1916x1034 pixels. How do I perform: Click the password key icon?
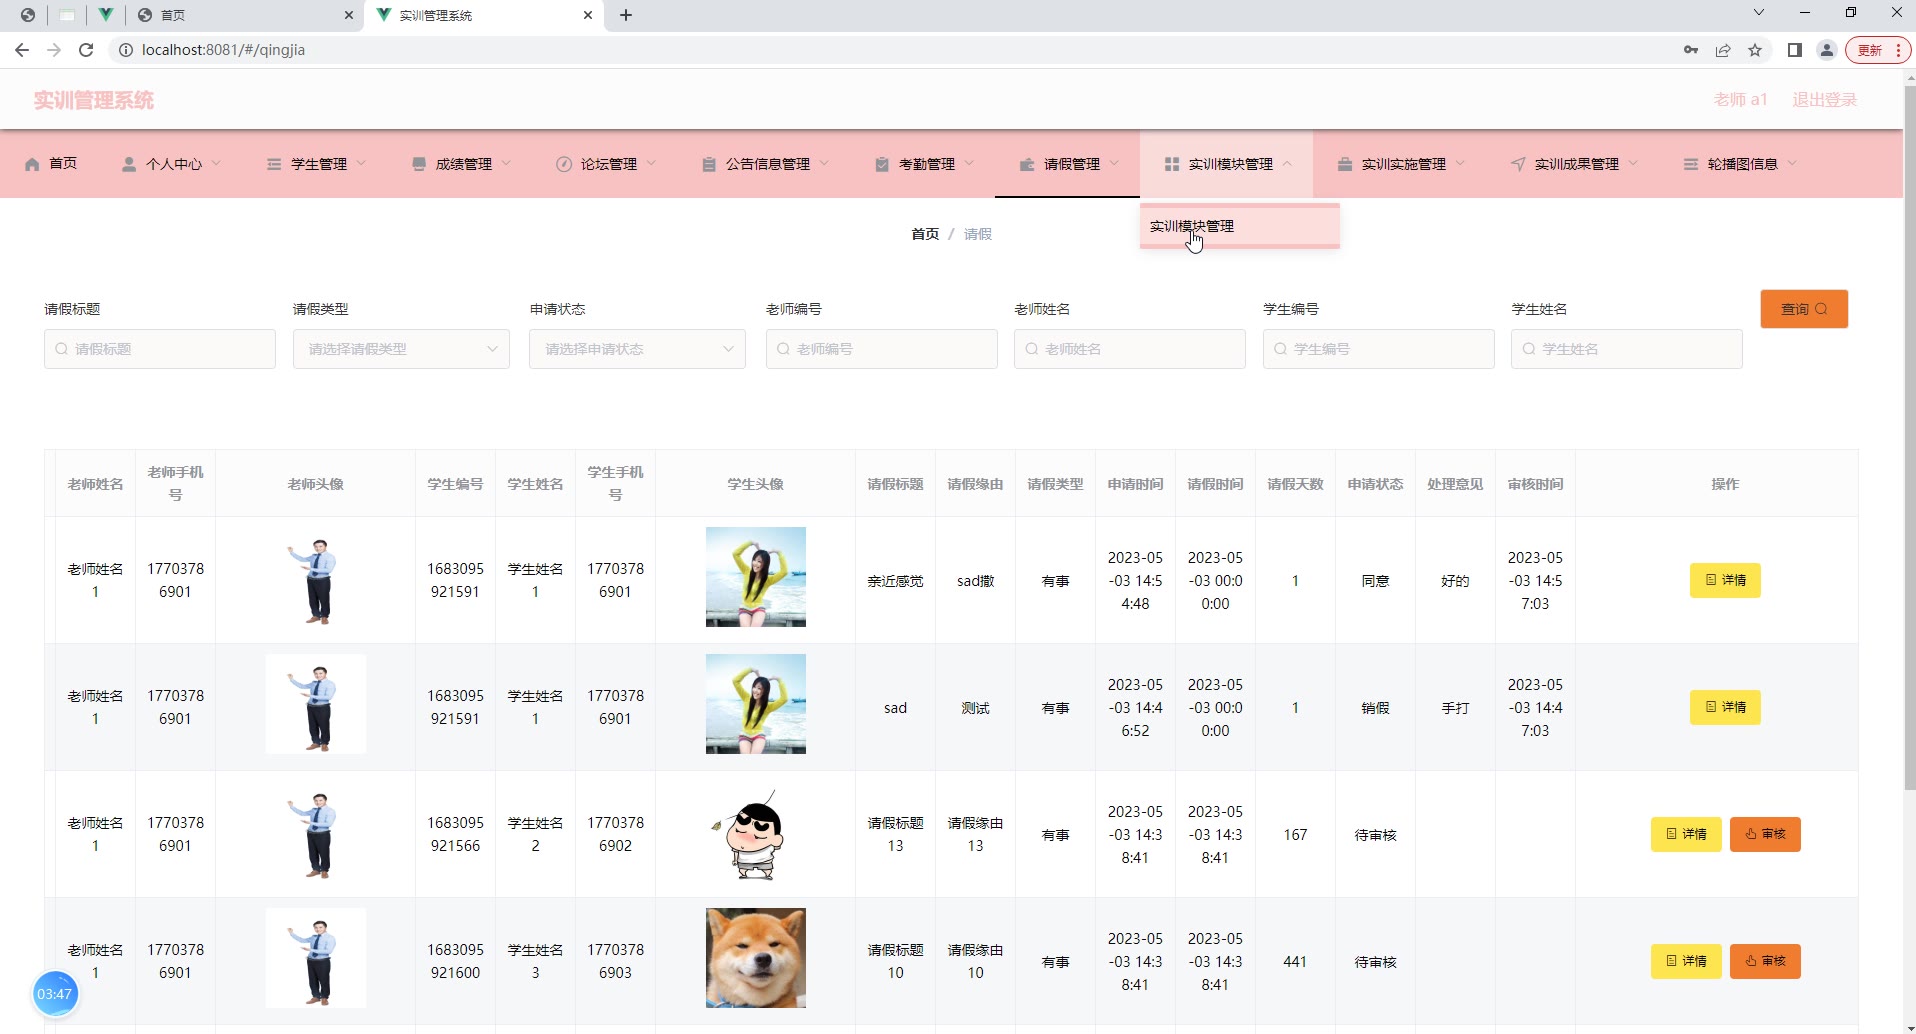pos(1691,50)
